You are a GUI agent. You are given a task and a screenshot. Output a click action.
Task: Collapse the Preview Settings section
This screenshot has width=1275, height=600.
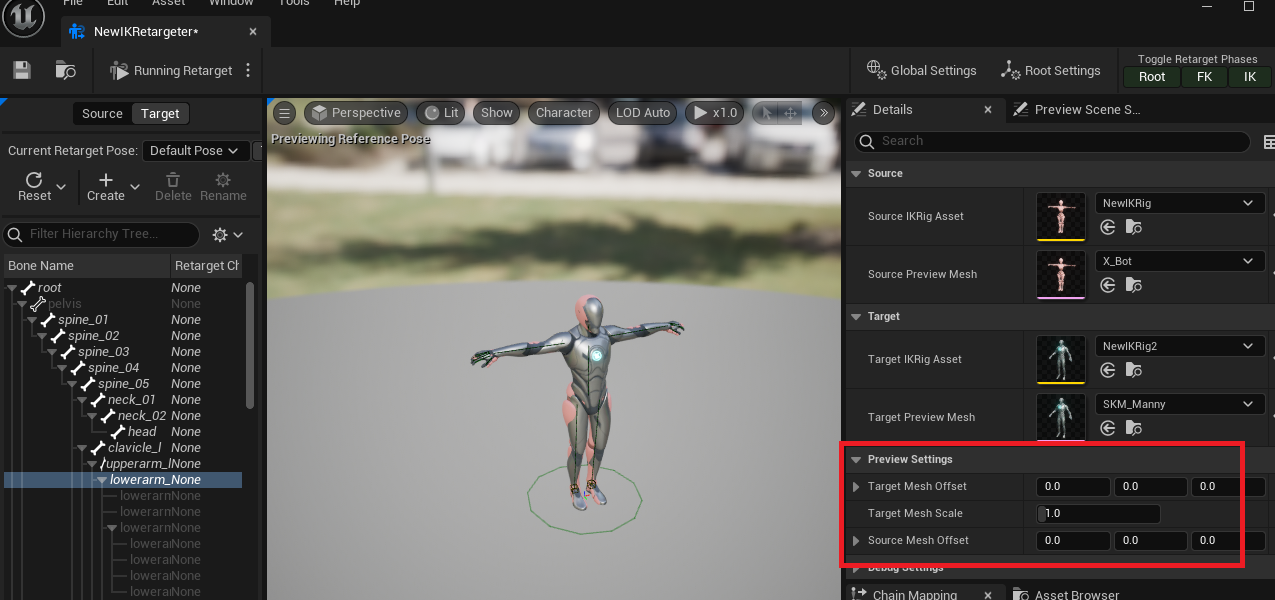coord(856,459)
